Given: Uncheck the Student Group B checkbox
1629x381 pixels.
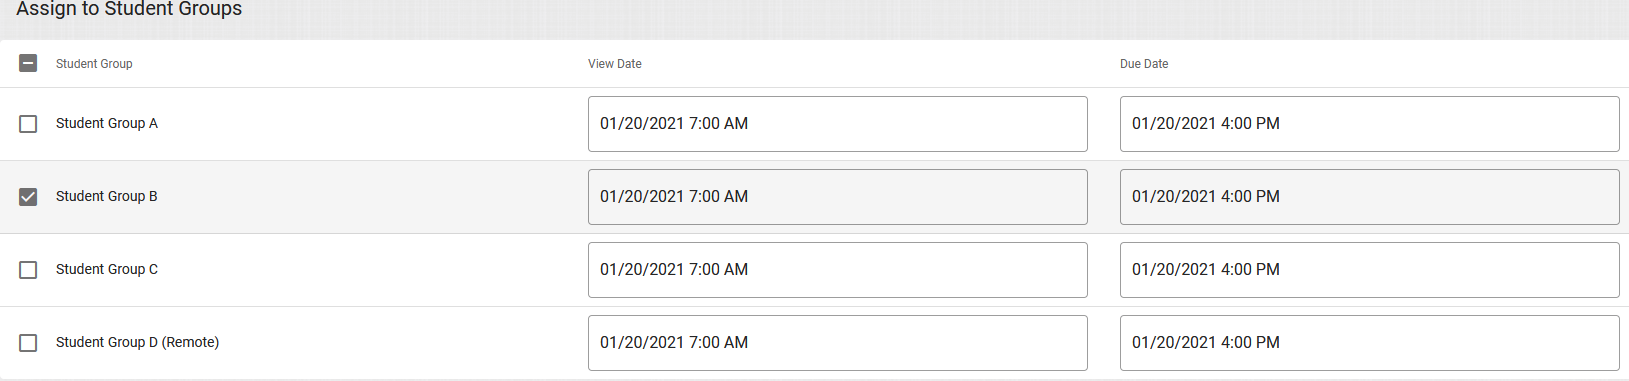Looking at the screenshot, I should [28, 197].
